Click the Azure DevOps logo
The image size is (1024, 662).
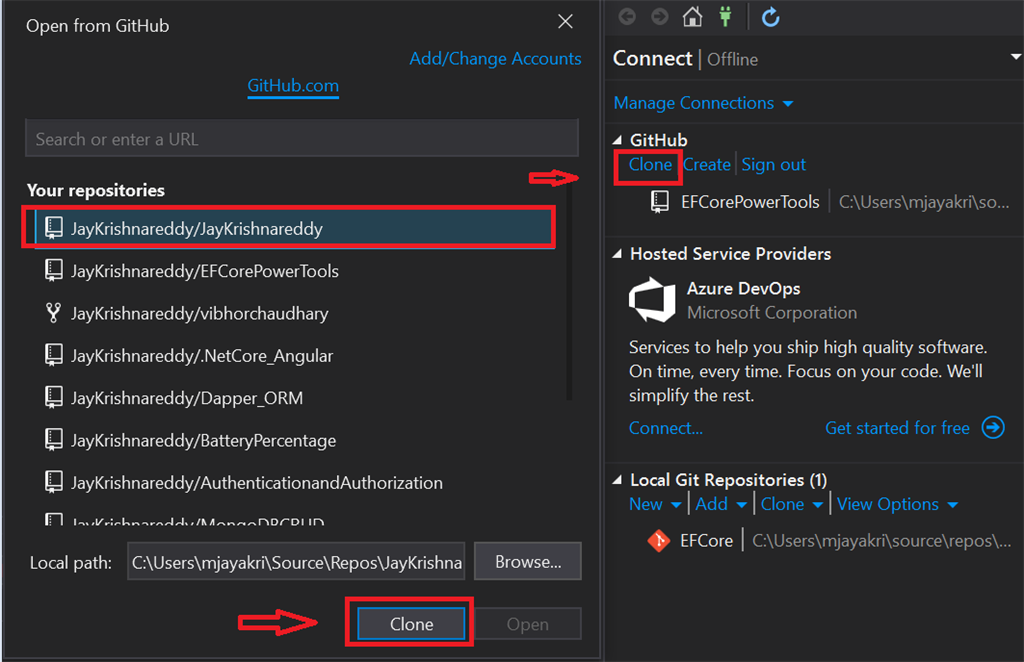pyautogui.click(x=652, y=300)
